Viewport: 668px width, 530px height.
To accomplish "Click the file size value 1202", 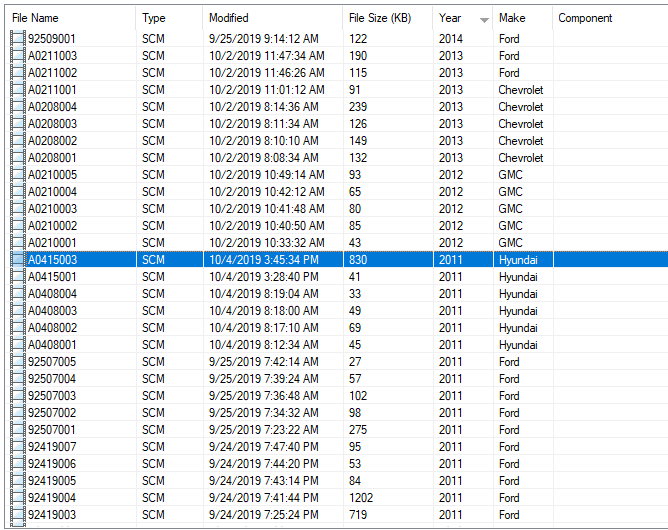I will (x=361, y=498).
